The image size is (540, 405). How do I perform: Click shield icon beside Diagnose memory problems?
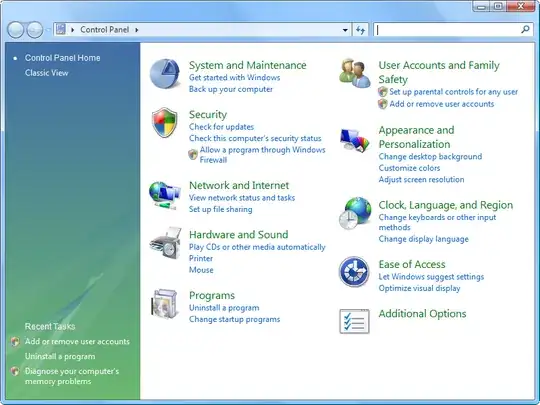15,371
